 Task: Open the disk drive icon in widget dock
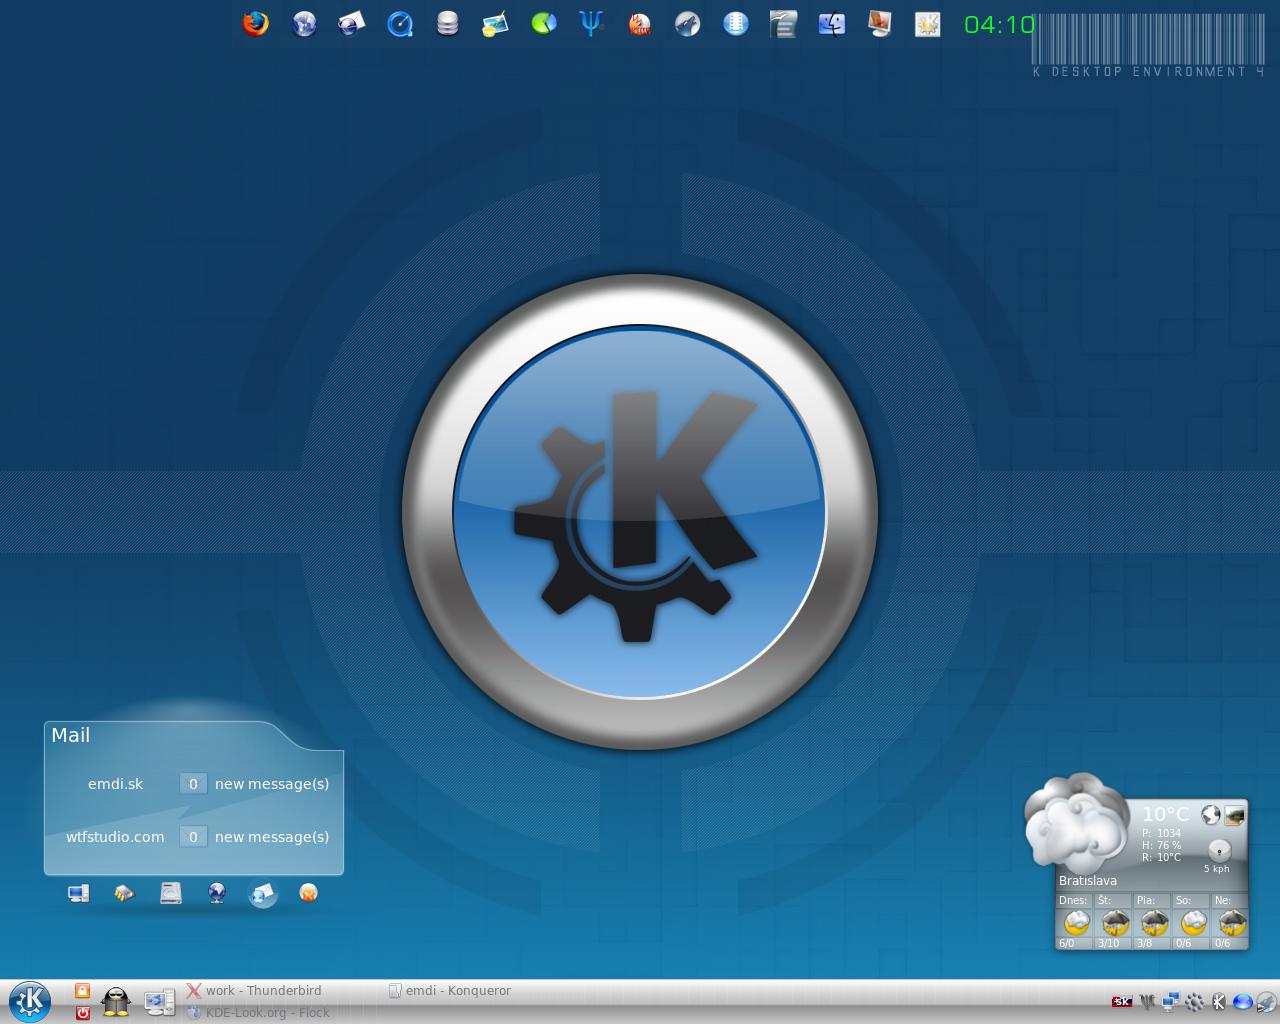(x=171, y=893)
